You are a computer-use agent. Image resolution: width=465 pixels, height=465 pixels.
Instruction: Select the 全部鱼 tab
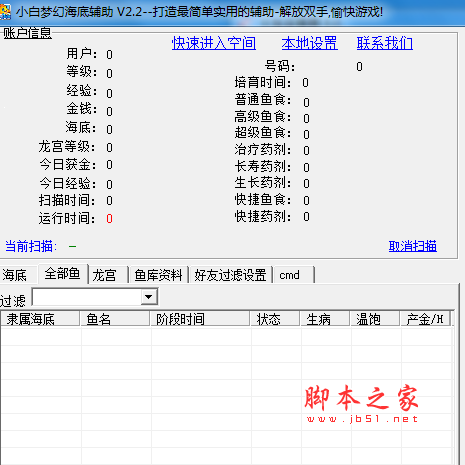pos(63,274)
